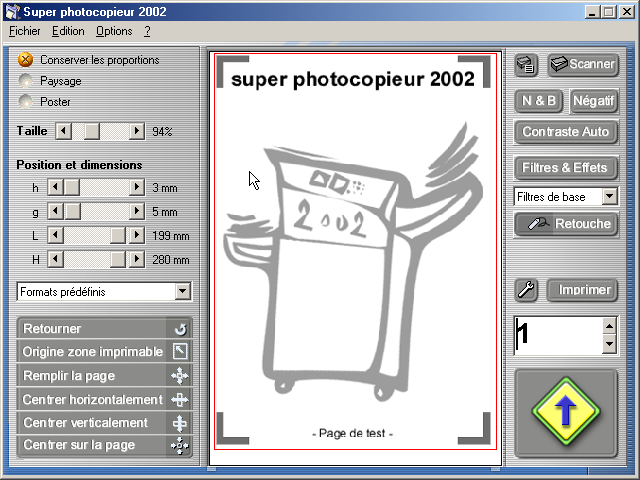Decrease g value with the left arrow
This screenshot has height=480, width=640.
tap(56, 211)
